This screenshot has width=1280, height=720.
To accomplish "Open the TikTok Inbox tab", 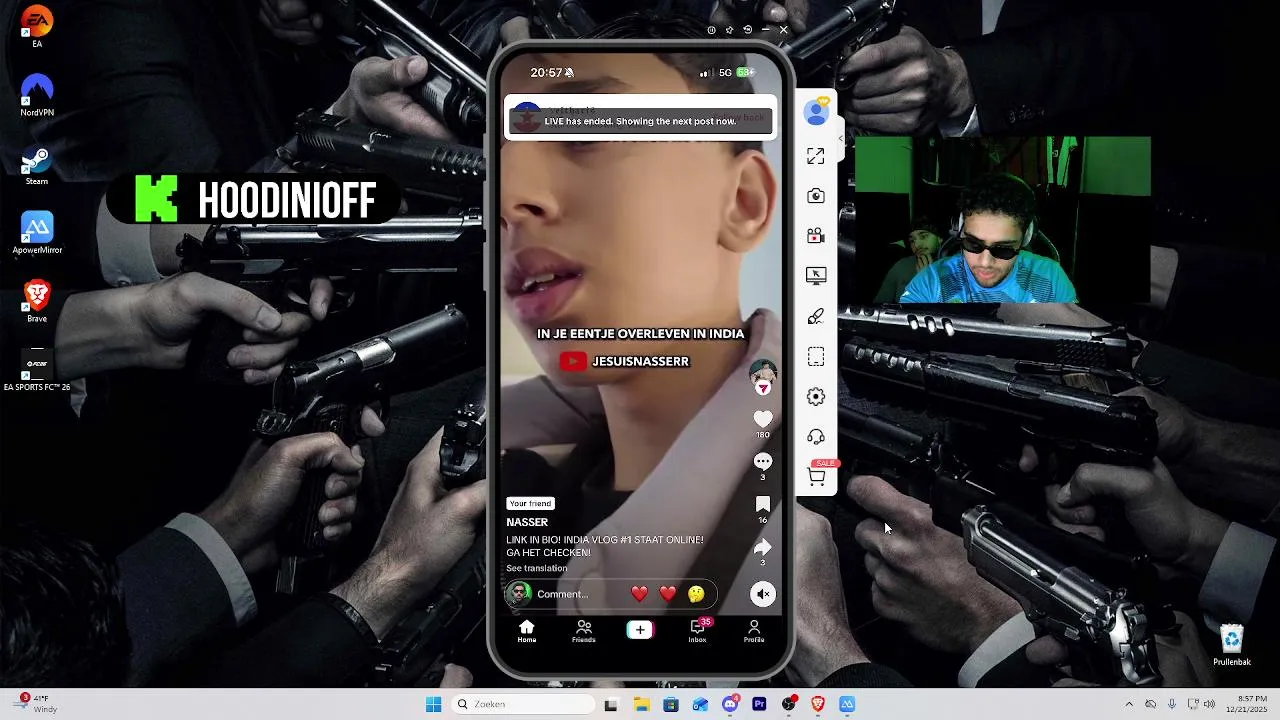I will coord(698,630).
